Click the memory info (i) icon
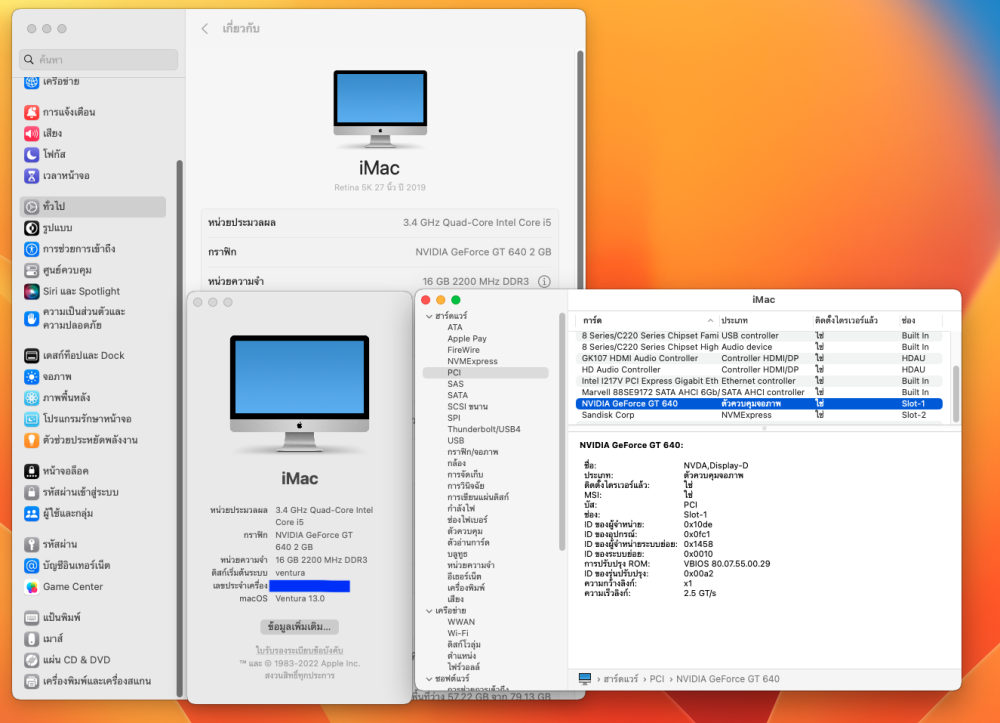This screenshot has height=723, width=1000. point(544,281)
